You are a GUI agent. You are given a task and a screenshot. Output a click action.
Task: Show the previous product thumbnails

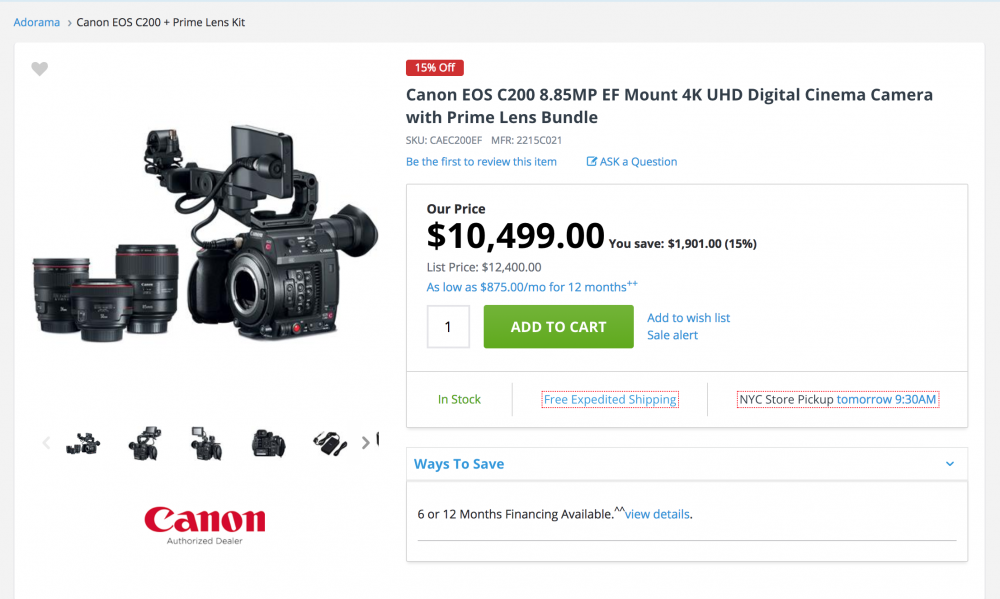pyautogui.click(x=46, y=443)
